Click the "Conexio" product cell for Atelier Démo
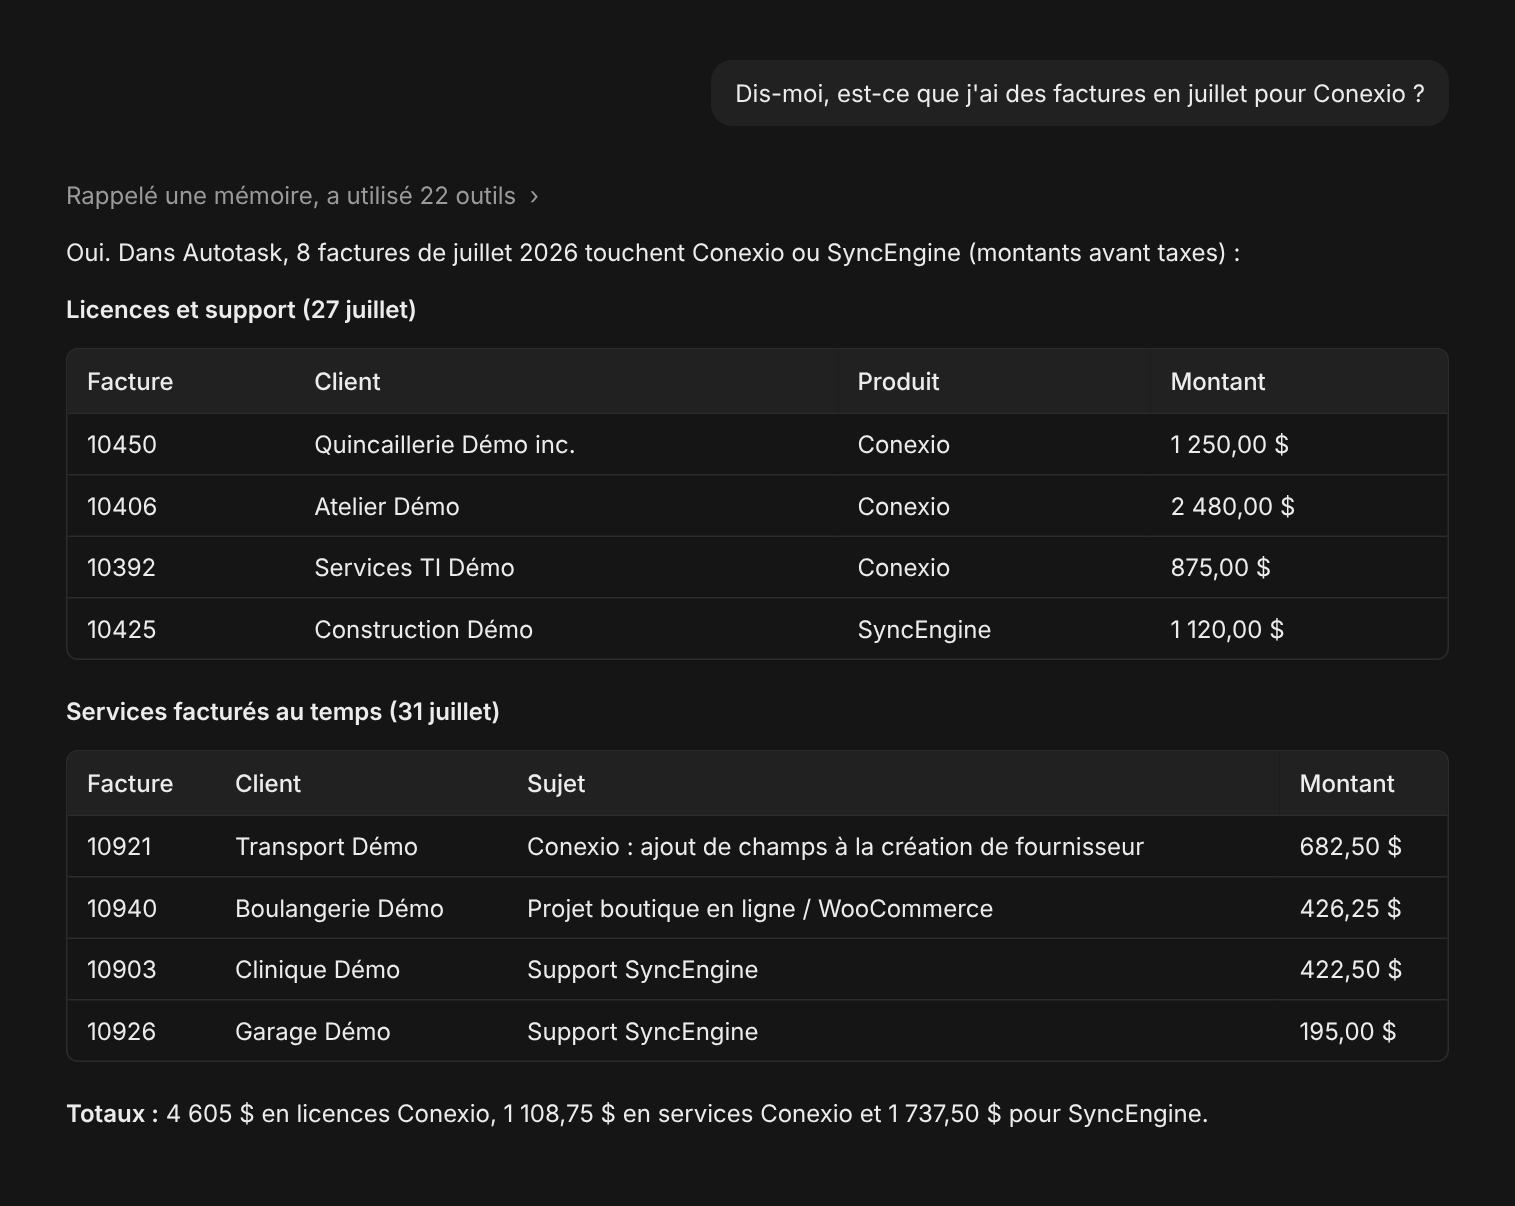 [903, 507]
